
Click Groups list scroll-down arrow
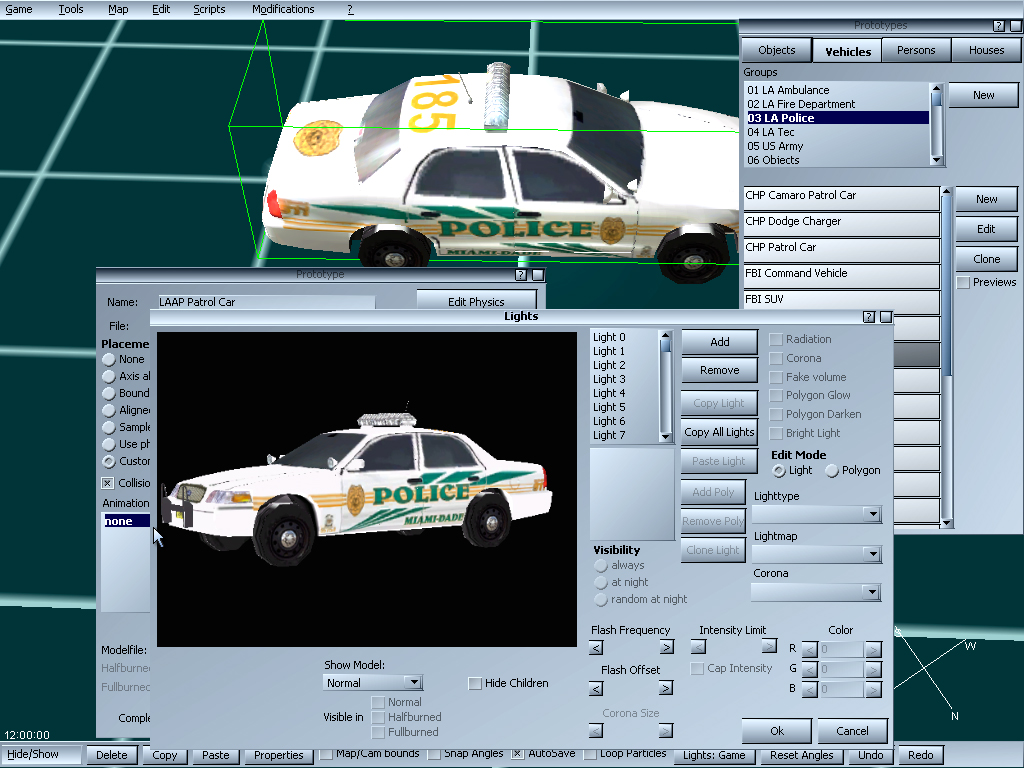coord(936,160)
